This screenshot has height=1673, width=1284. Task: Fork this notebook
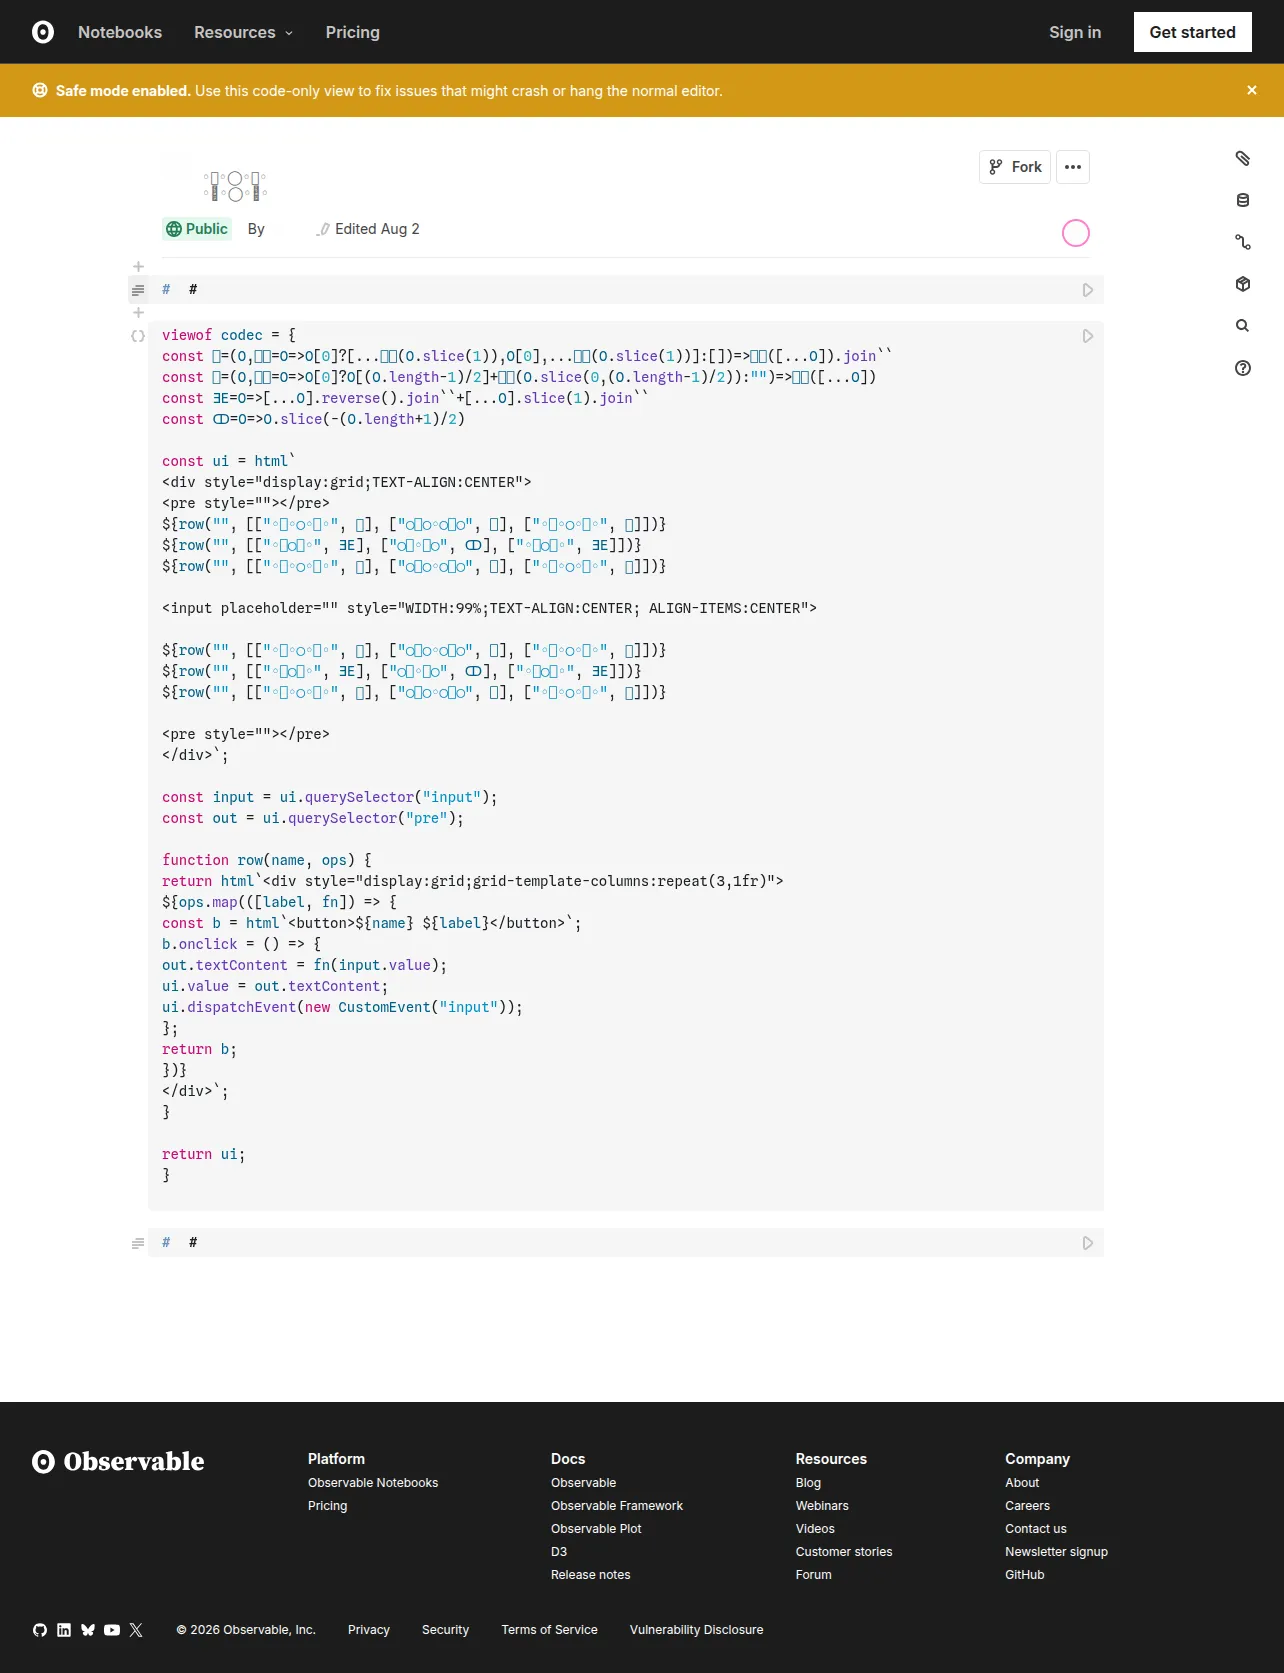click(x=1015, y=167)
